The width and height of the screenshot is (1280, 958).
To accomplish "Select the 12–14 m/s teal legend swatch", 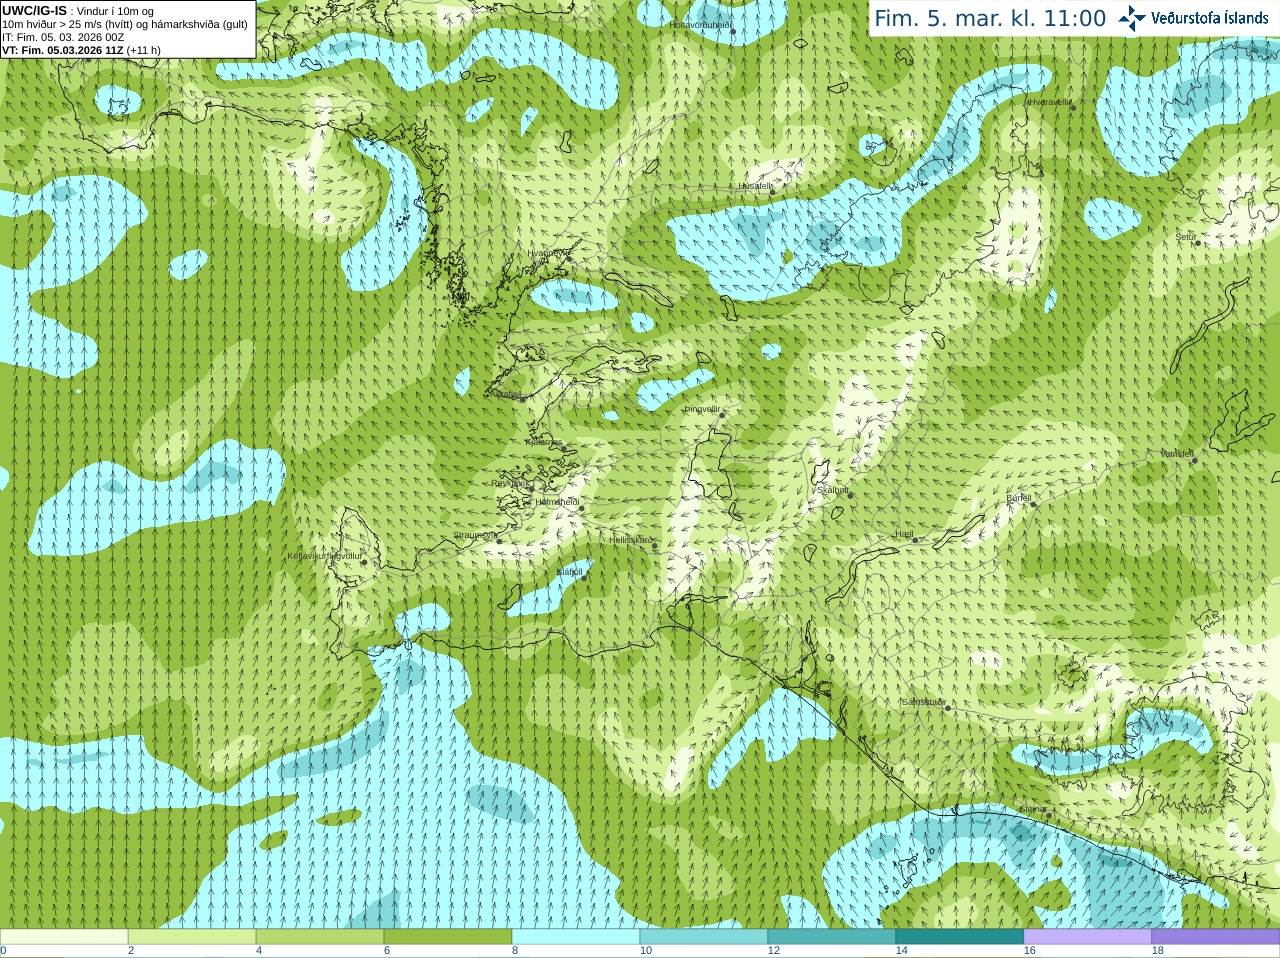I will click(x=832, y=937).
